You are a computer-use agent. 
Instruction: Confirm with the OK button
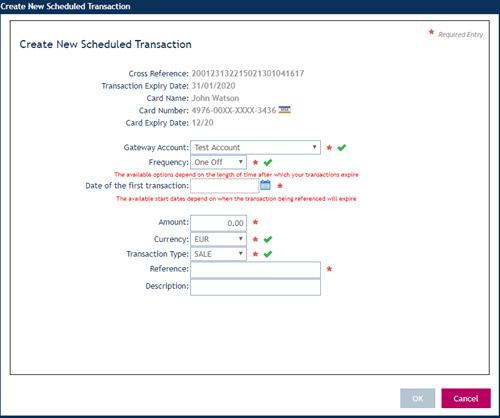(x=417, y=398)
